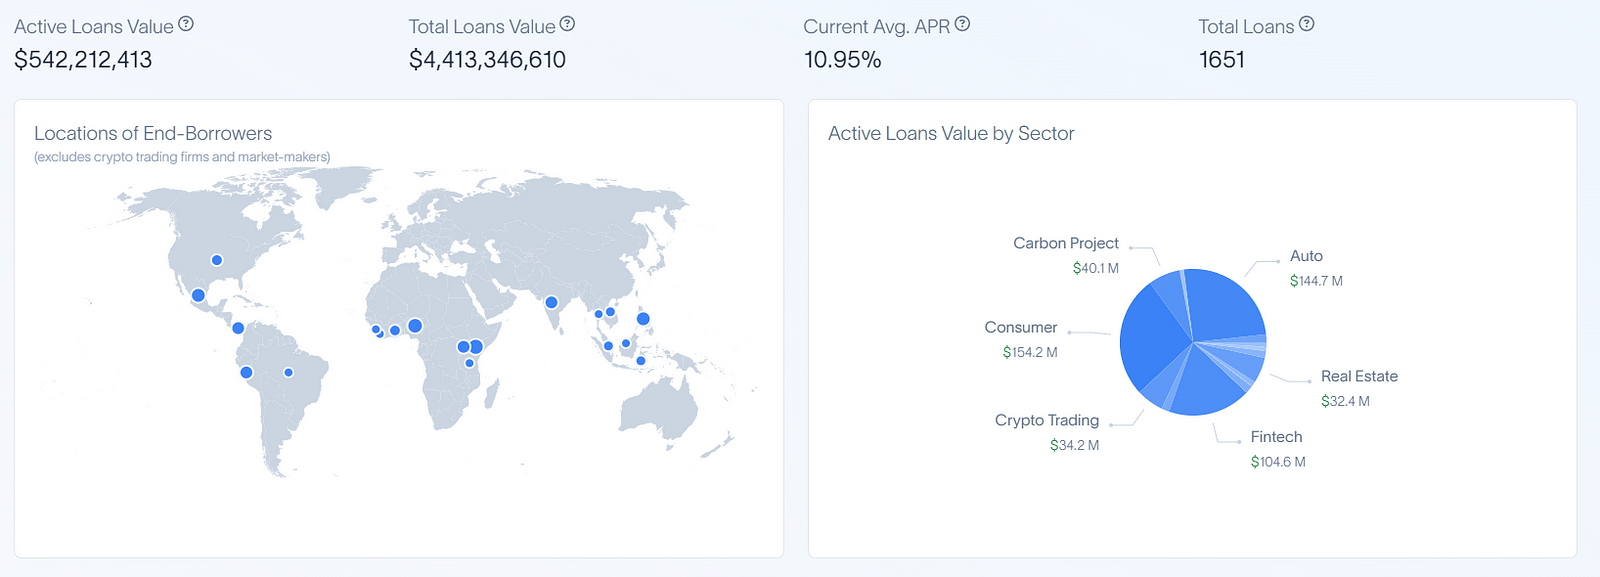Pick the large borrower dot in the Philippines
Screen dimensions: 1600x577
643,319
